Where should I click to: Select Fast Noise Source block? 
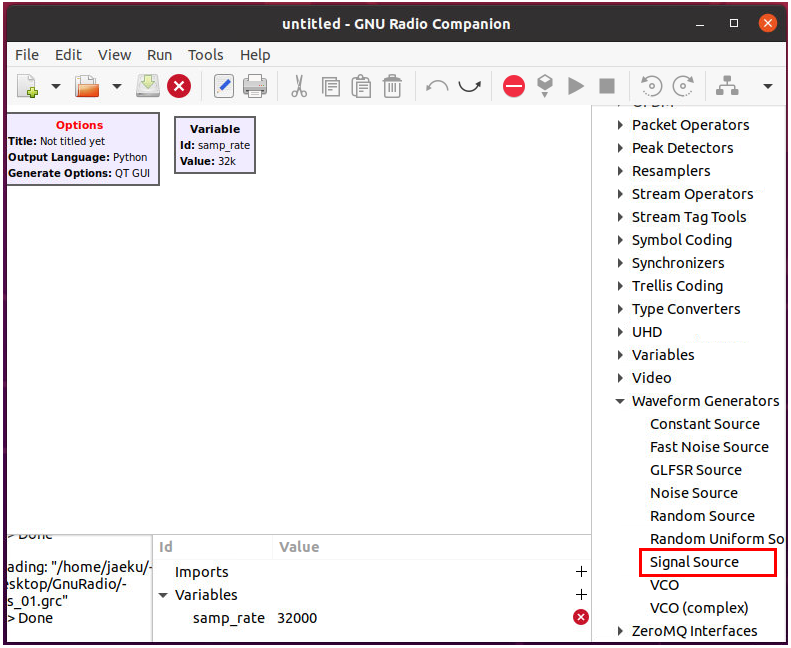[709, 447]
